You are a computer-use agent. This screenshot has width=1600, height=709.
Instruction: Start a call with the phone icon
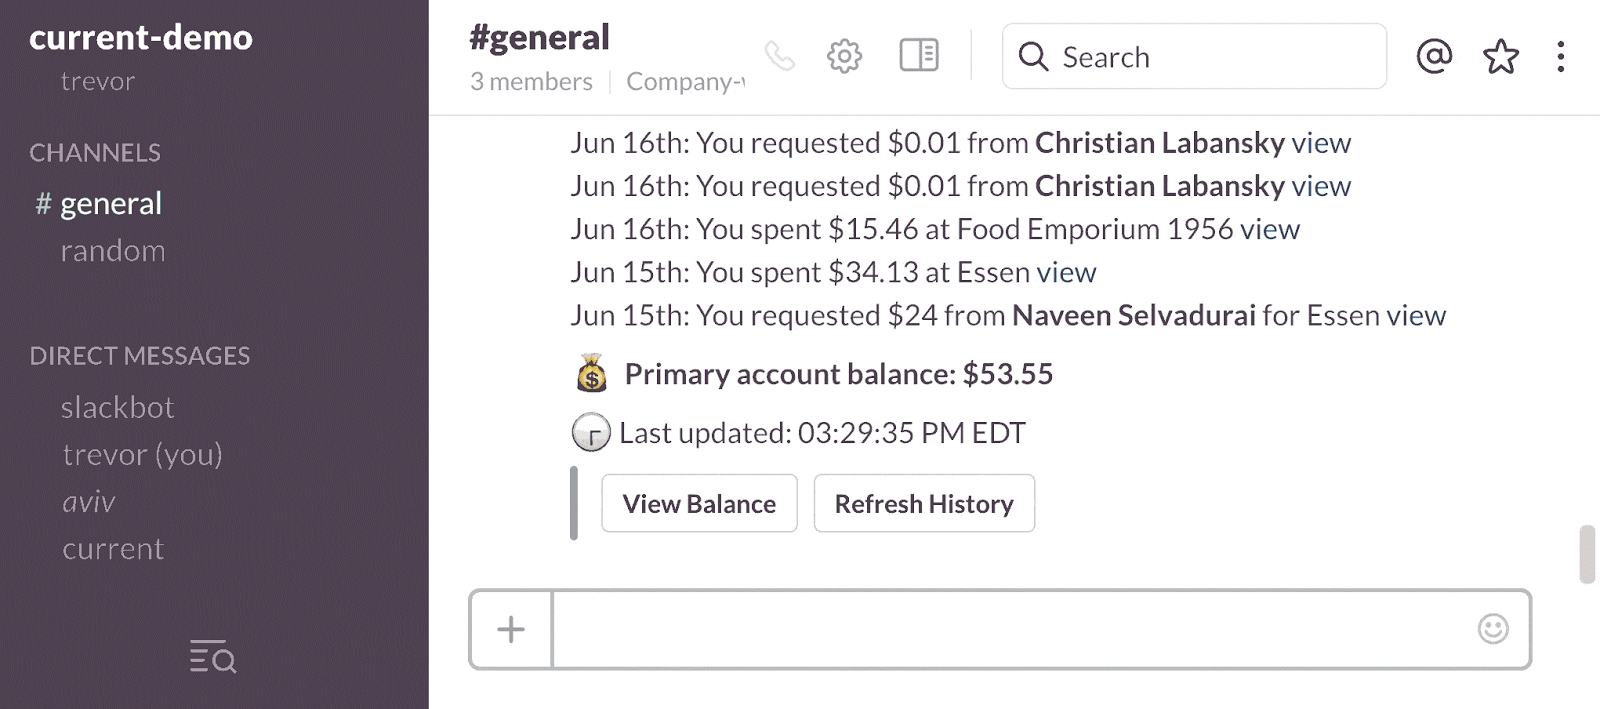click(779, 56)
